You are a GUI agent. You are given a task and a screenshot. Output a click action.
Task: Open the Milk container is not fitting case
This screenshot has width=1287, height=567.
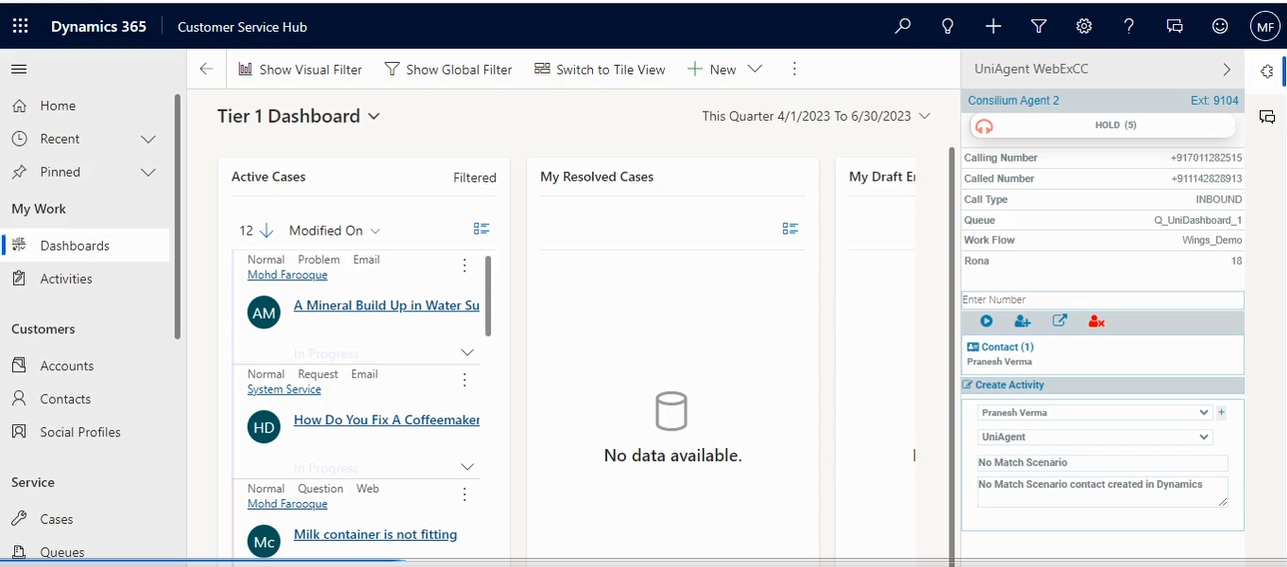pyautogui.click(x=375, y=535)
